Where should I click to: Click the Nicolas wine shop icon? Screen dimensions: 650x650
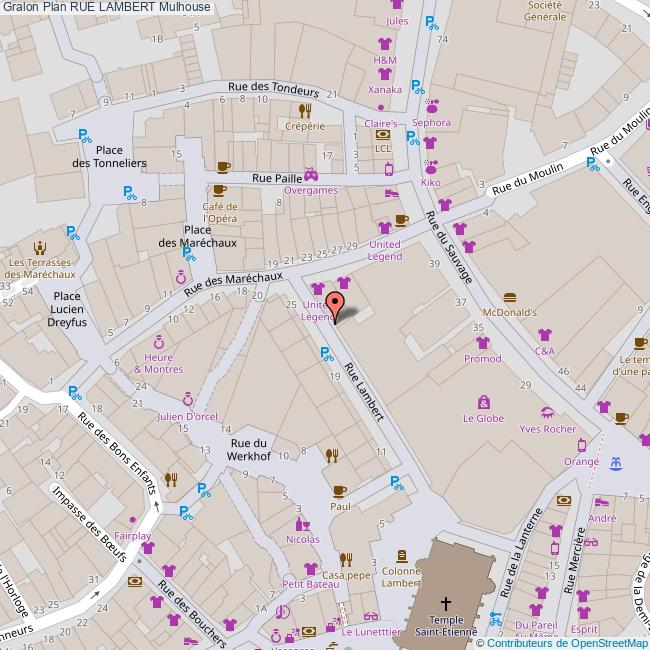pos(302,523)
